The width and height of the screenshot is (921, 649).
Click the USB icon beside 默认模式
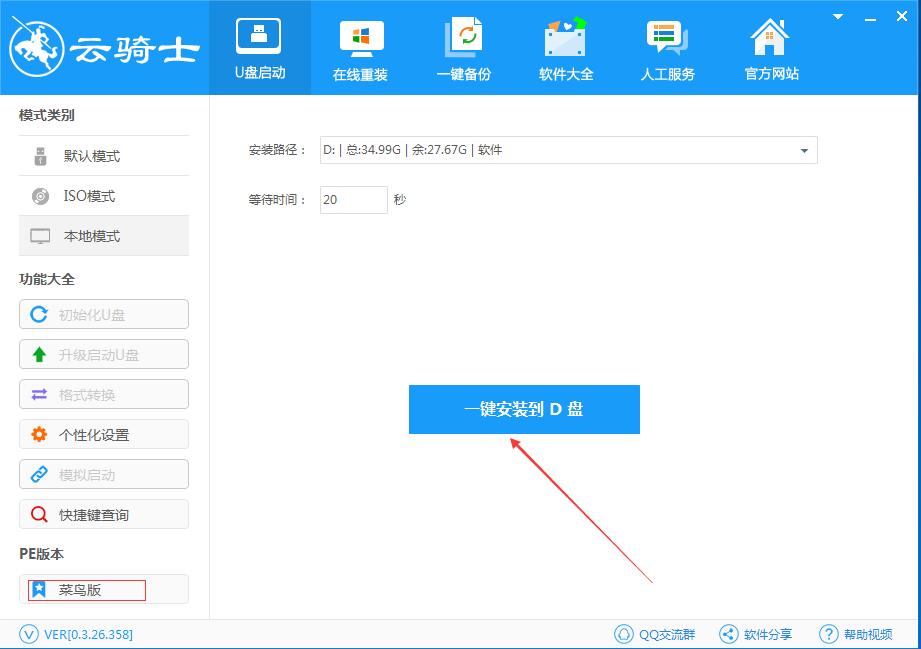click(40, 156)
